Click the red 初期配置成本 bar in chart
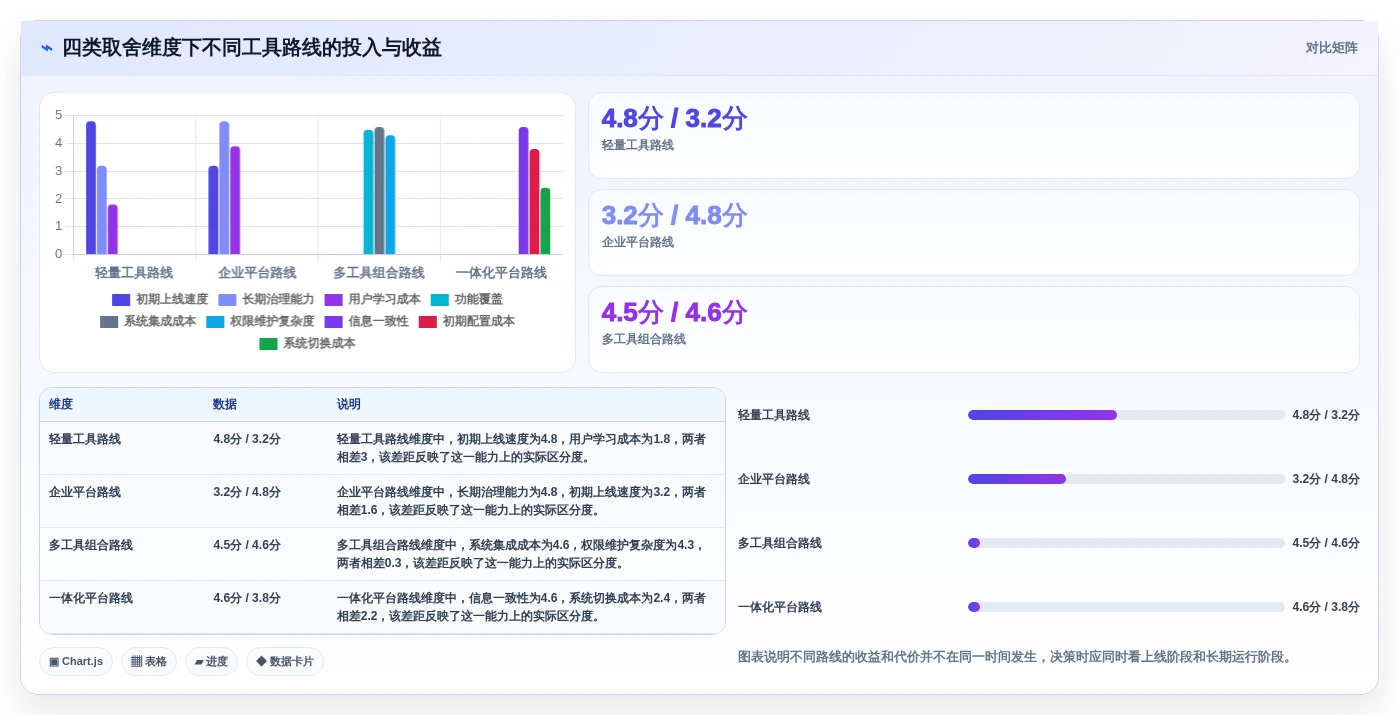Image resolution: width=1399 pixels, height=715 pixels. pyautogui.click(x=534, y=202)
